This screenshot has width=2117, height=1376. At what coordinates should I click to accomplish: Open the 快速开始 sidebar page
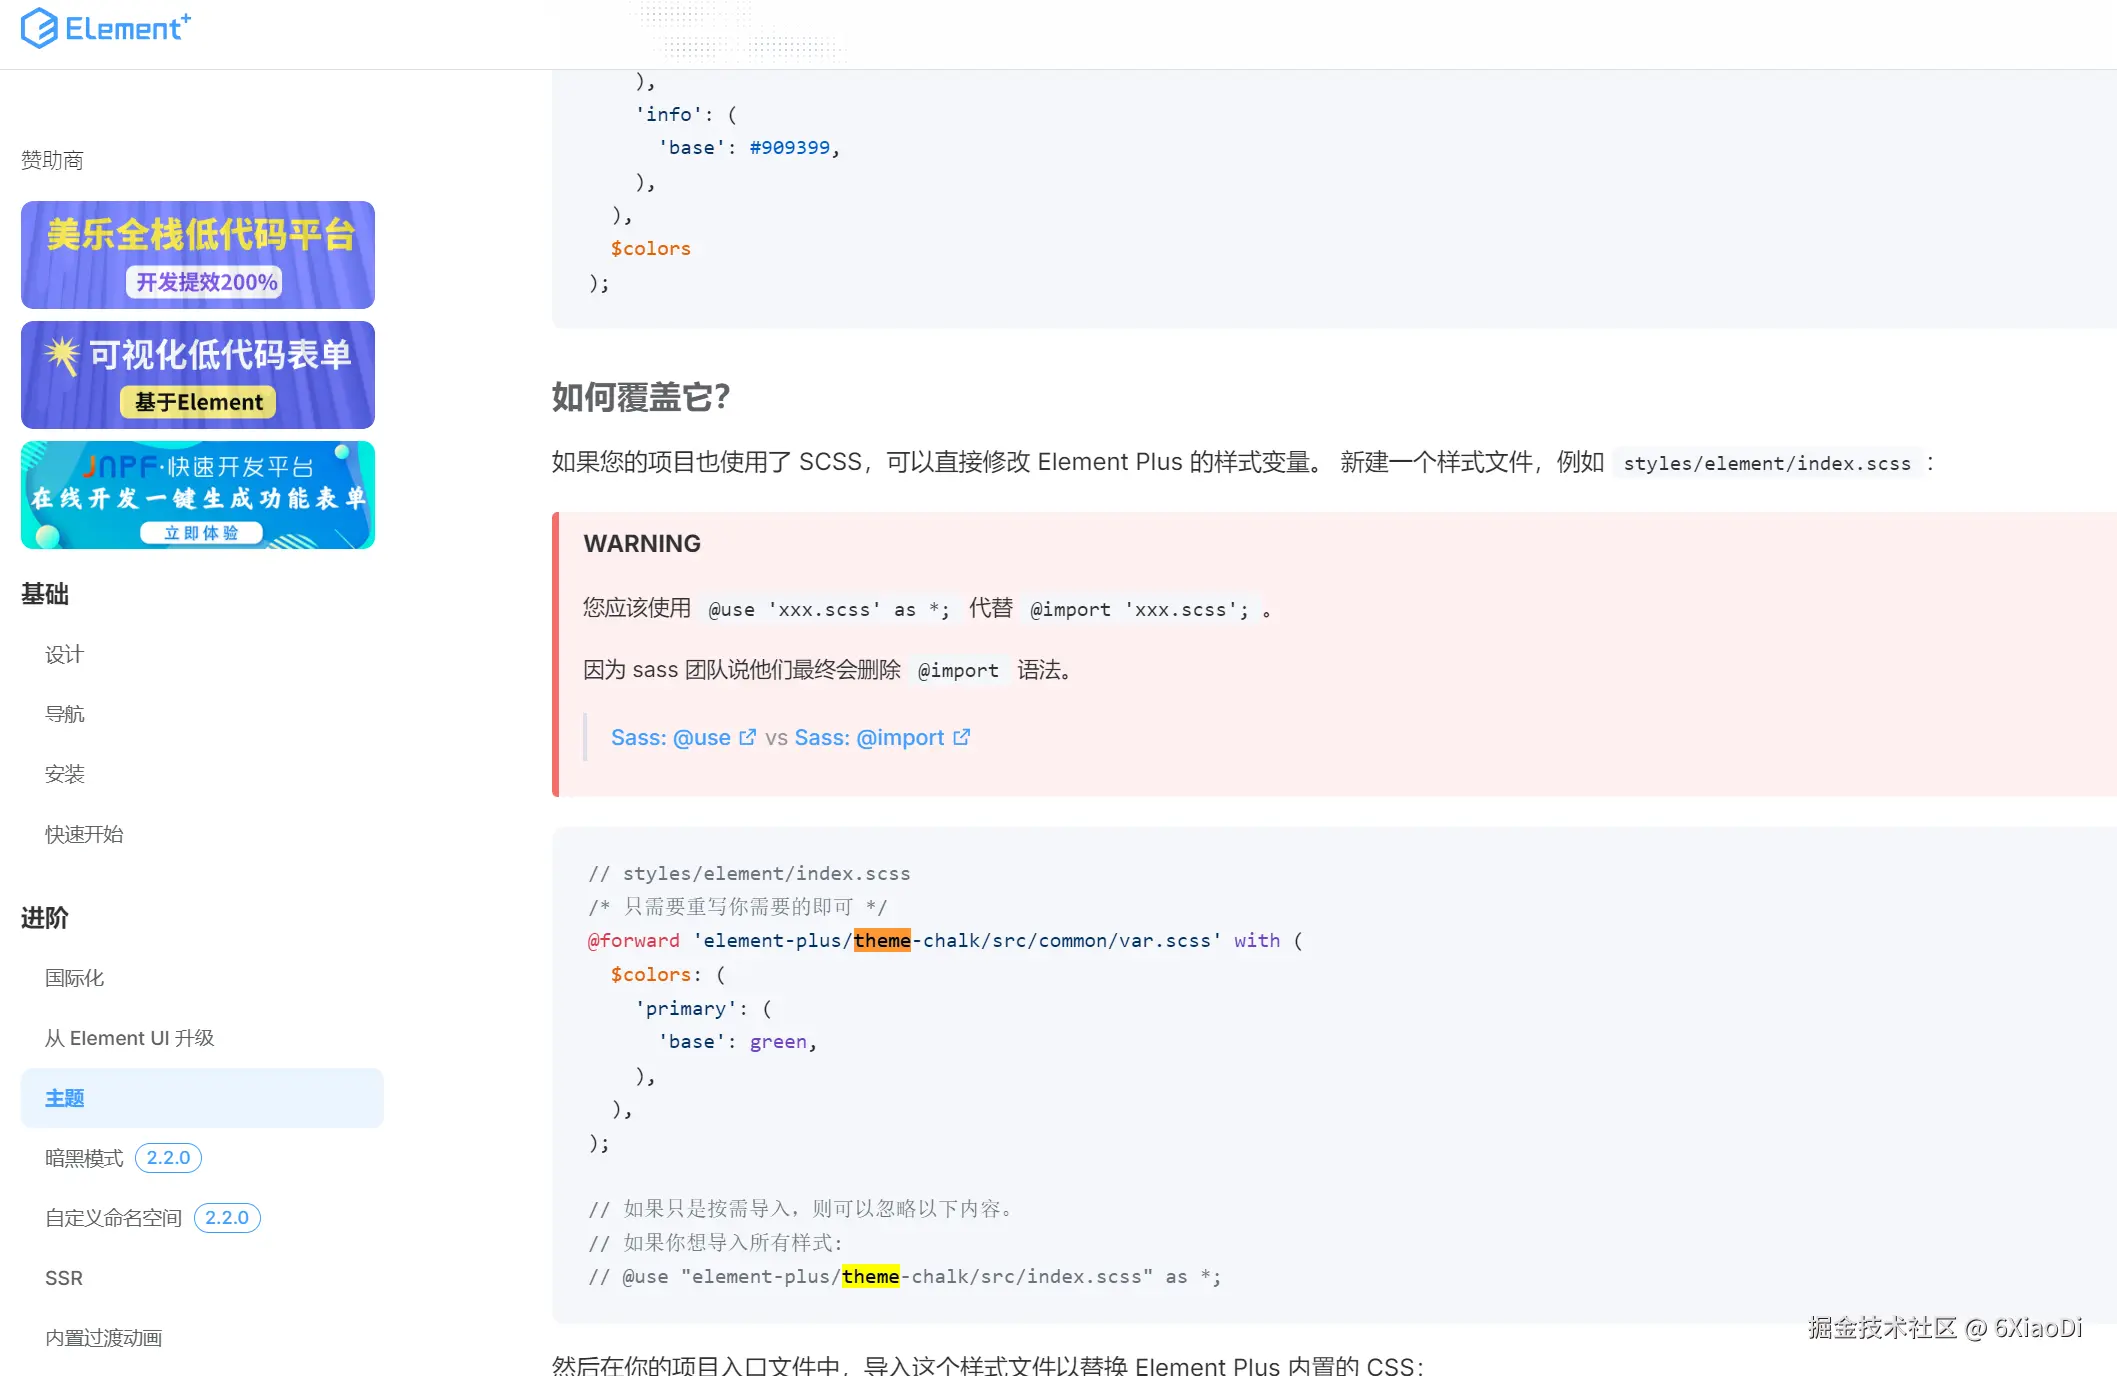pyautogui.click(x=84, y=834)
